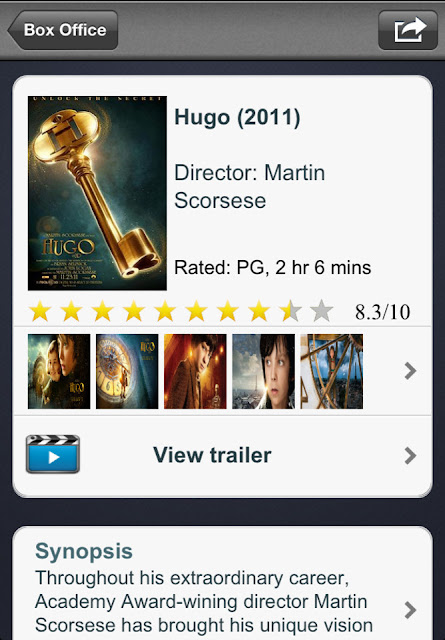The width and height of the screenshot is (445, 640).
Task: Open the View trailer row
Action: [x=222, y=456]
